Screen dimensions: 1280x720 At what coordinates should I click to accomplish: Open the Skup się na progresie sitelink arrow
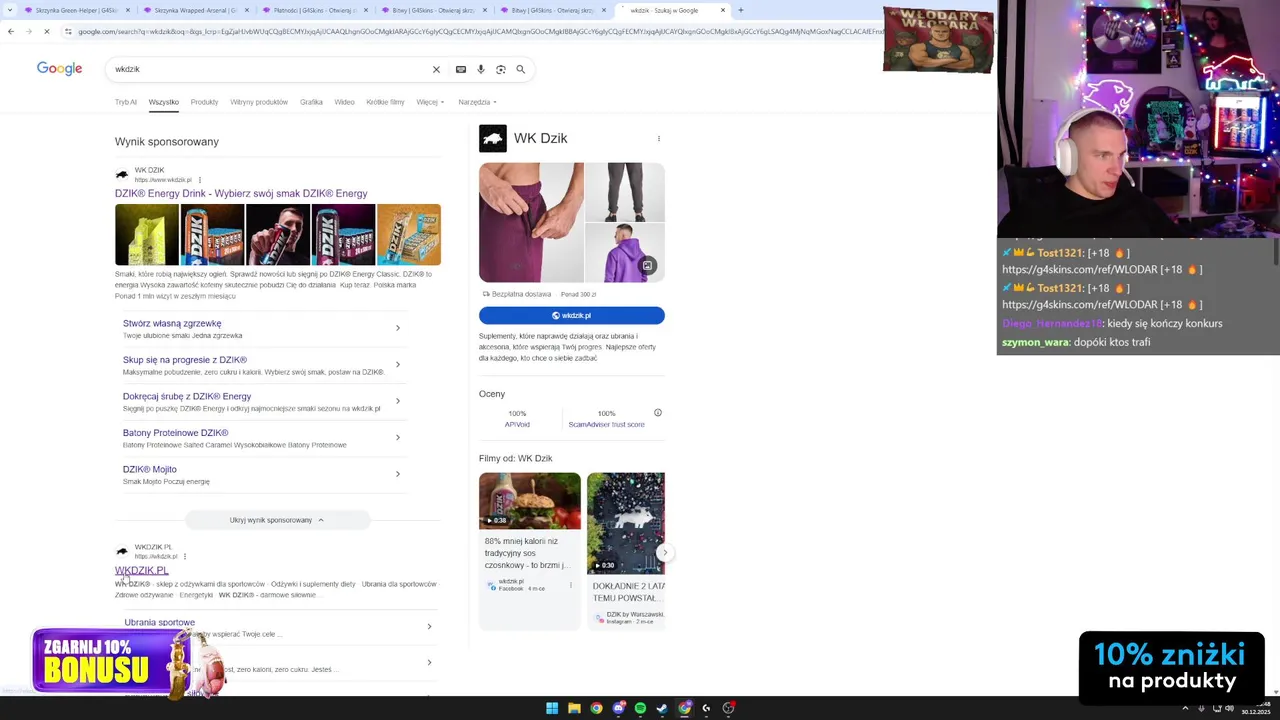tap(398, 365)
